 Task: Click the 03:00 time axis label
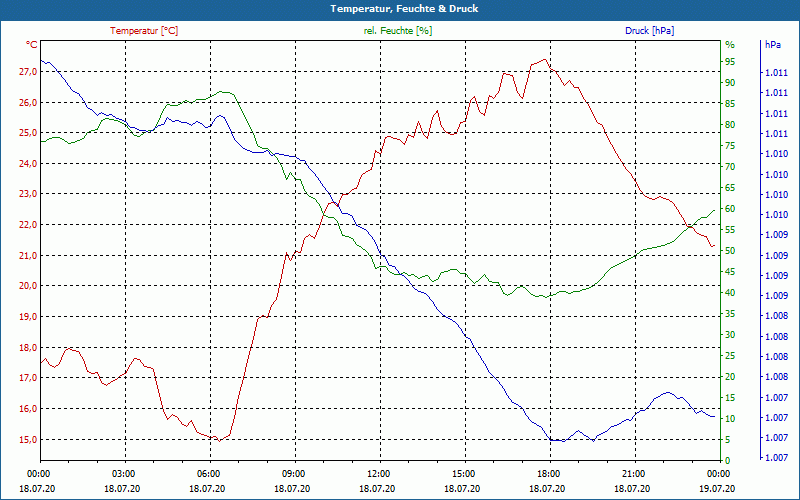[122, 473]
